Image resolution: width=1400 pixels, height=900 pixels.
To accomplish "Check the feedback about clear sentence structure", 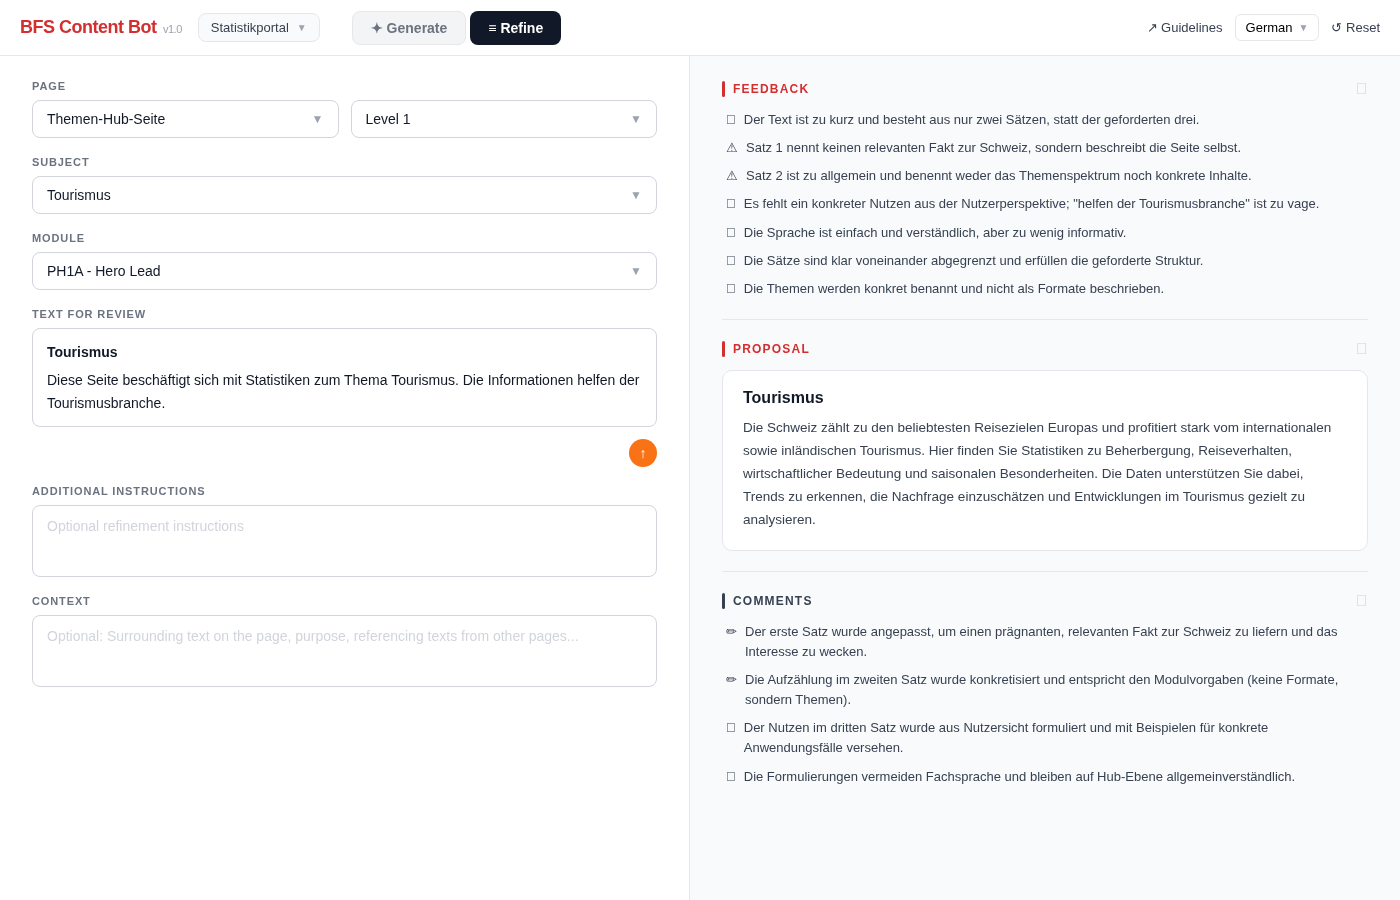I will [x=731, y=260].
